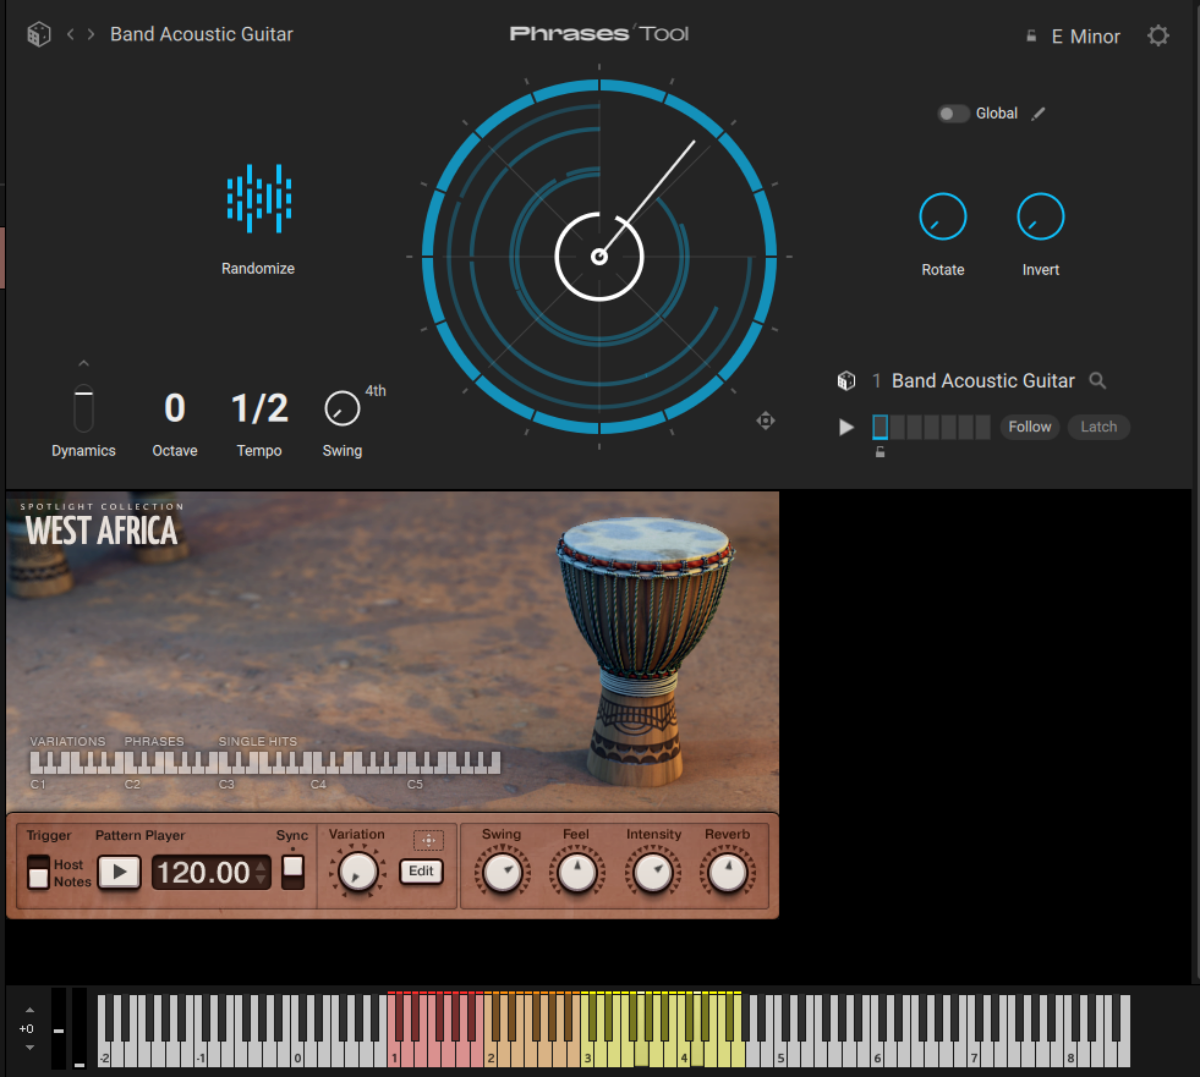Screen dimensions: 1200x1077
Task: Click the West Africa Swing knob
Action: click(503, 872)
